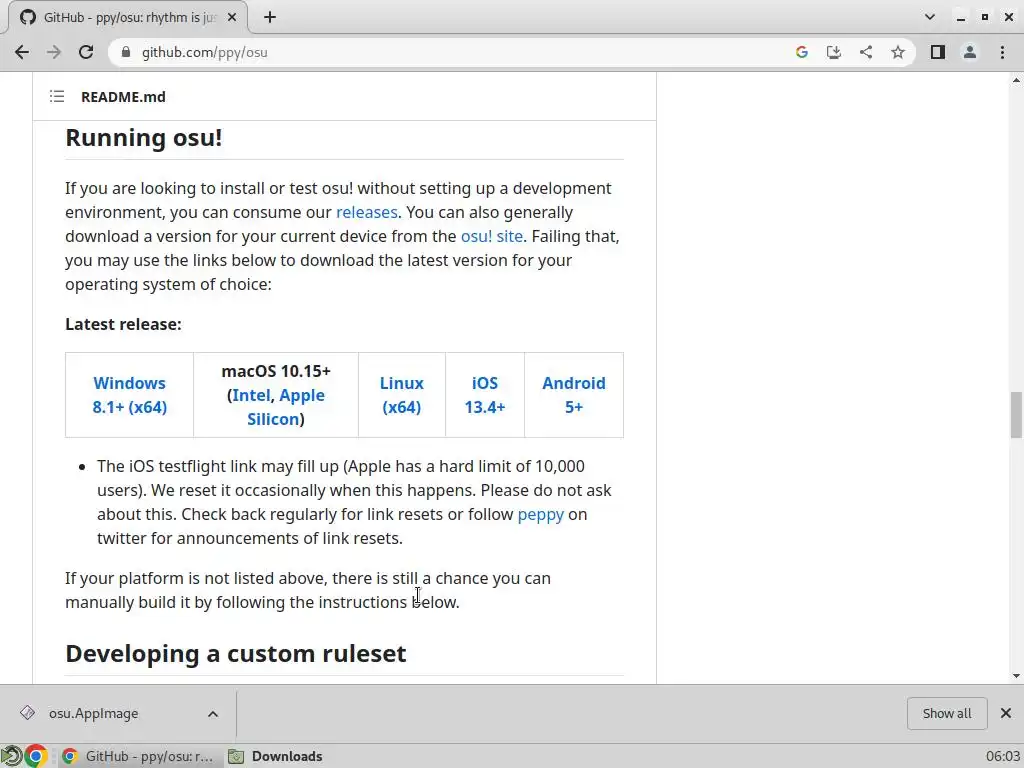Open the Chrome profile menu
This screenshot has width=1024, height=768.
(970, 52)
